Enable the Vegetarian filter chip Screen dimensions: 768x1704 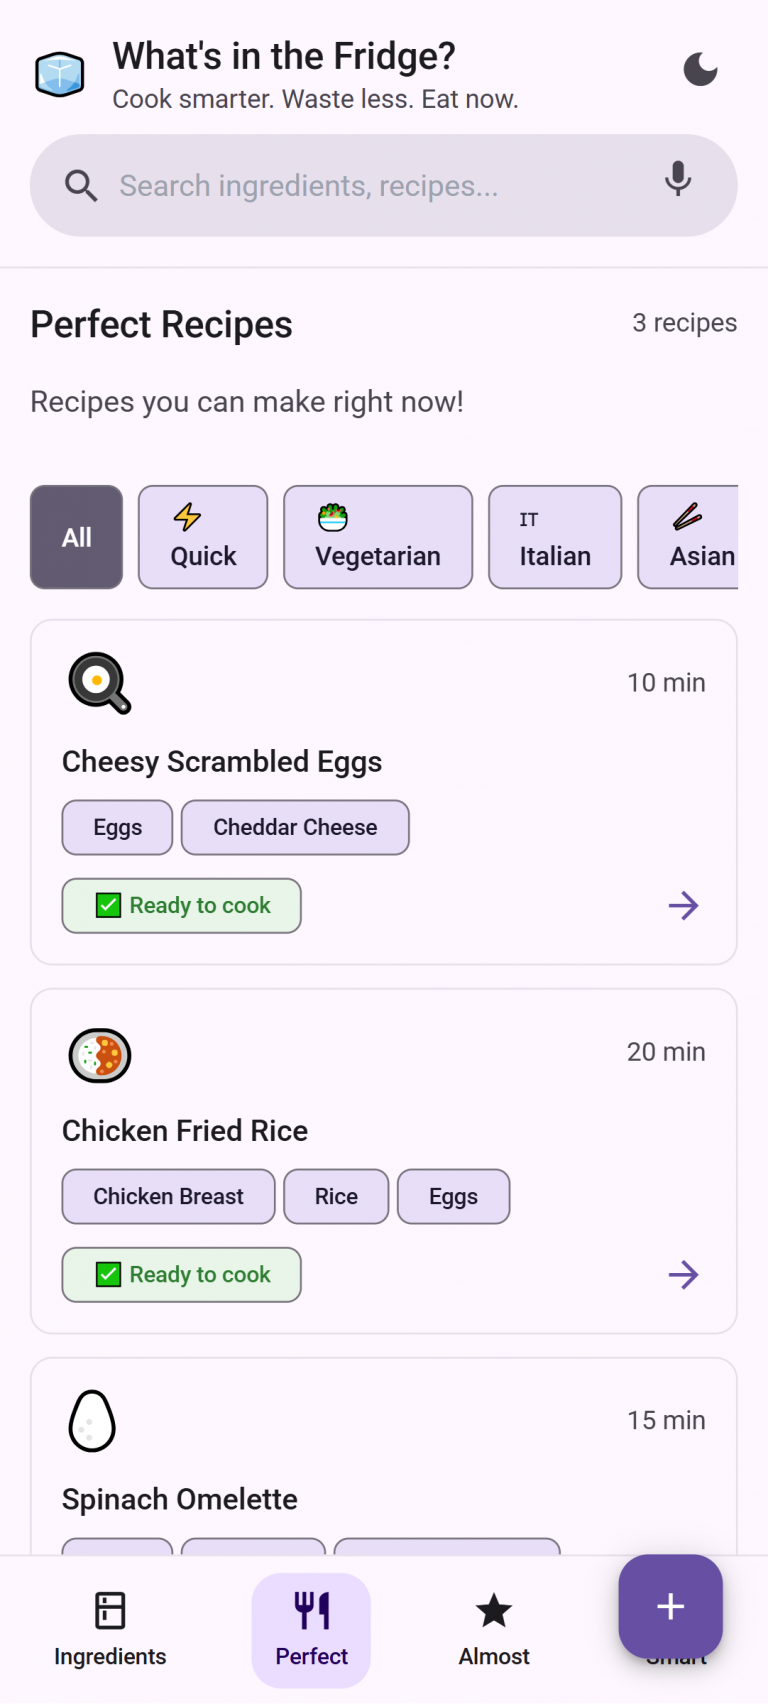click(378, 538)
